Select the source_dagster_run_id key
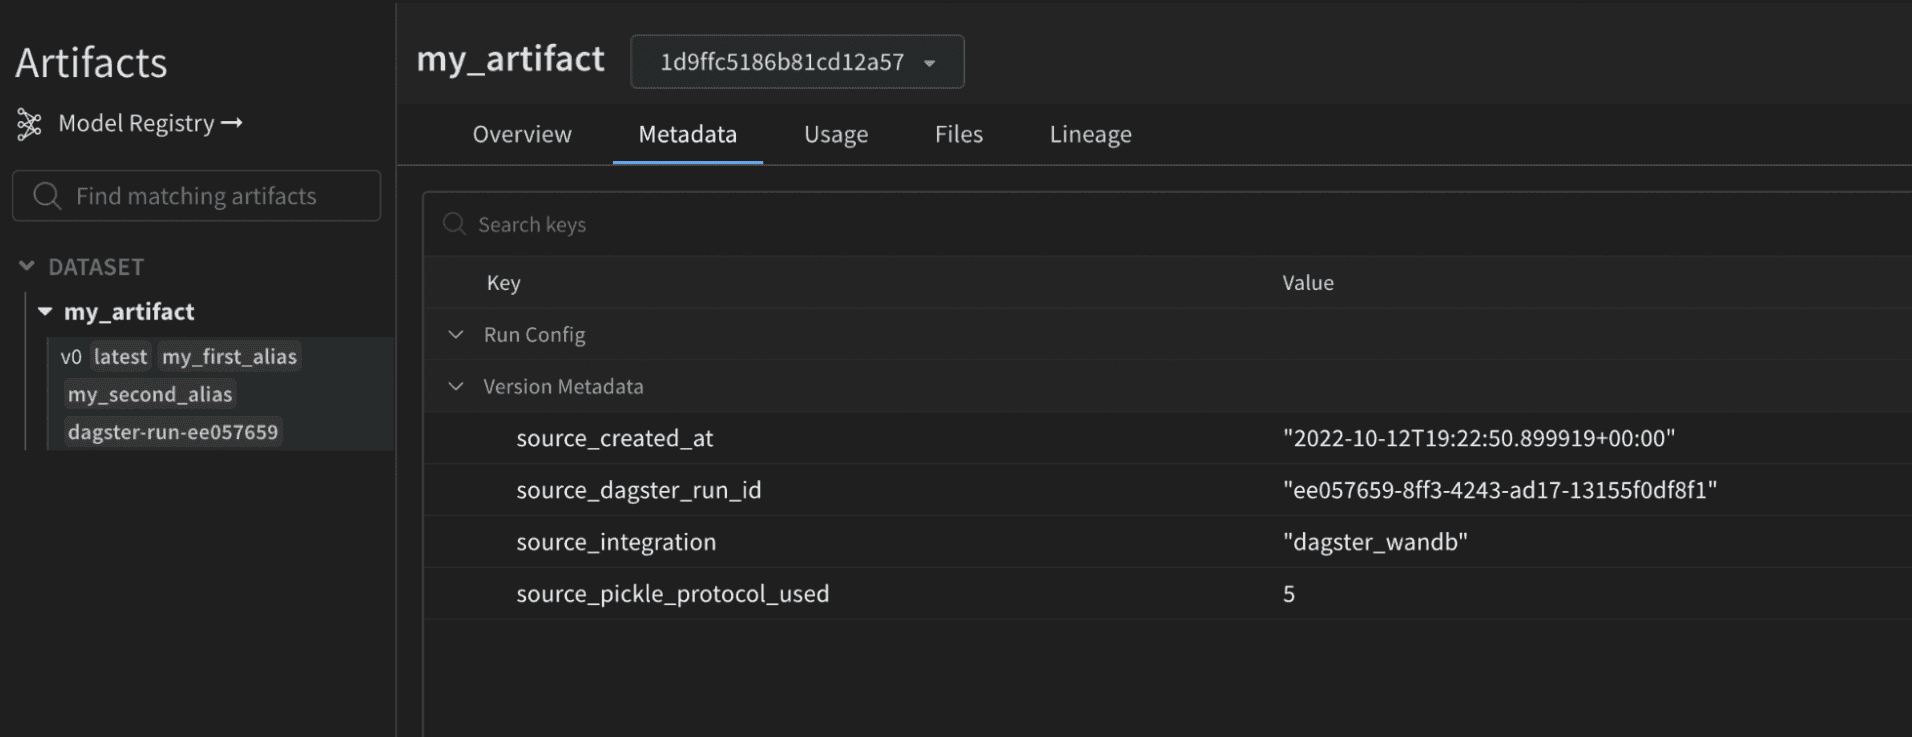 (x=639, y=490)
